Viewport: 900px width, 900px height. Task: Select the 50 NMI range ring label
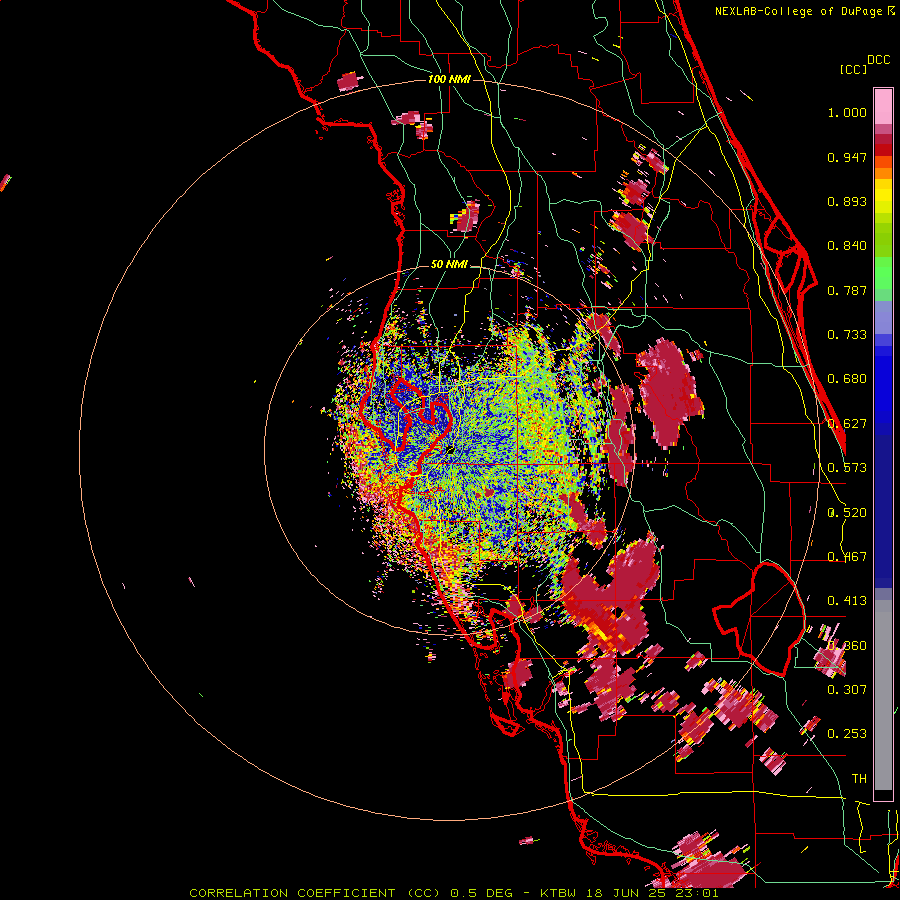tap(449, 264)
